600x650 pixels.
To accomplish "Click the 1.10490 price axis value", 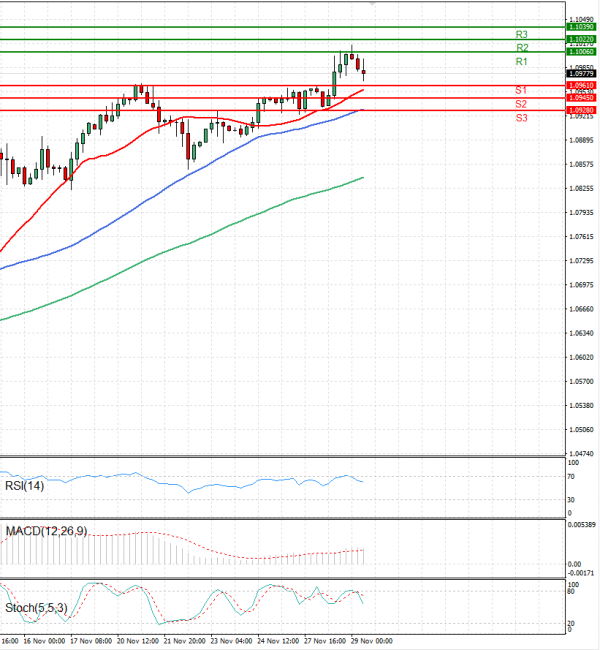I will (x=581, y=19).
